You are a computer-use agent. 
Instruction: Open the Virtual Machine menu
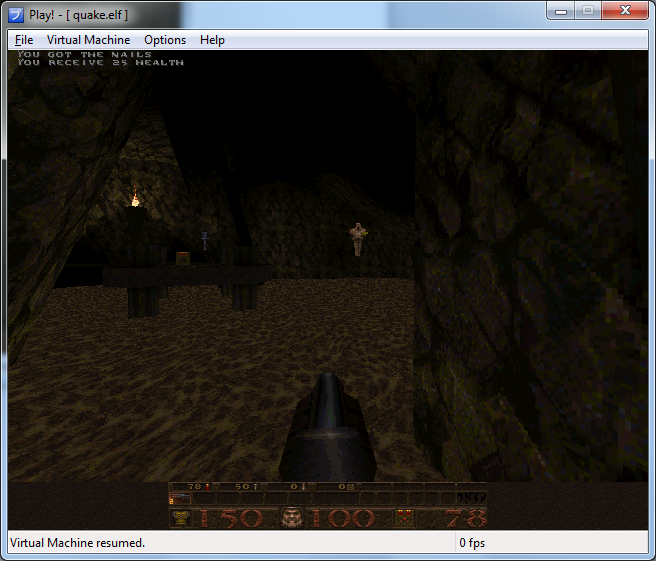point(88,40)
